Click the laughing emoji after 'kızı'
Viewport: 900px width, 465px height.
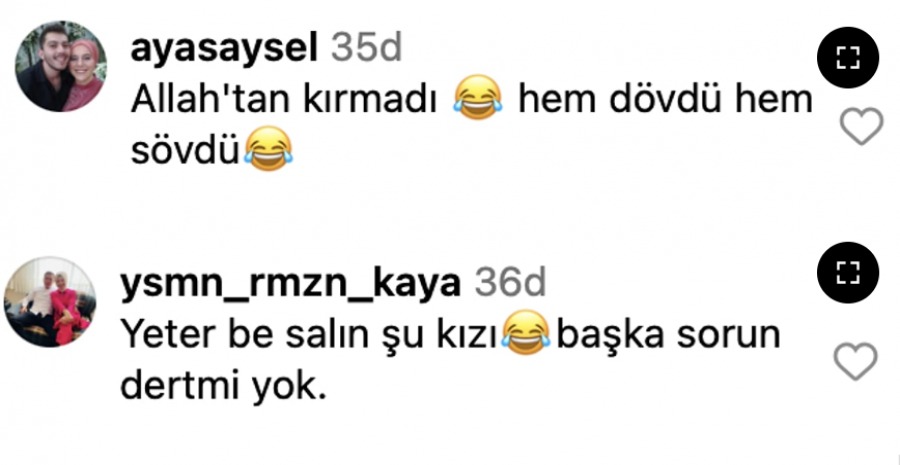525,332
